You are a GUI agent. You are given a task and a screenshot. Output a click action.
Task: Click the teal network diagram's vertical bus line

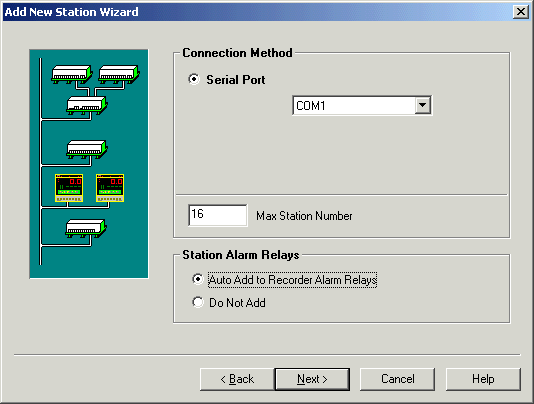click(41, 161)
